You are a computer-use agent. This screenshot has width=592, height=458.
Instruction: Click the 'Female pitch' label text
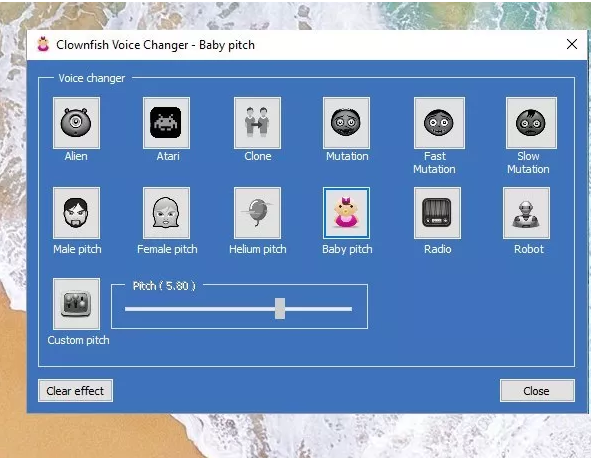[x=167, y=249]
